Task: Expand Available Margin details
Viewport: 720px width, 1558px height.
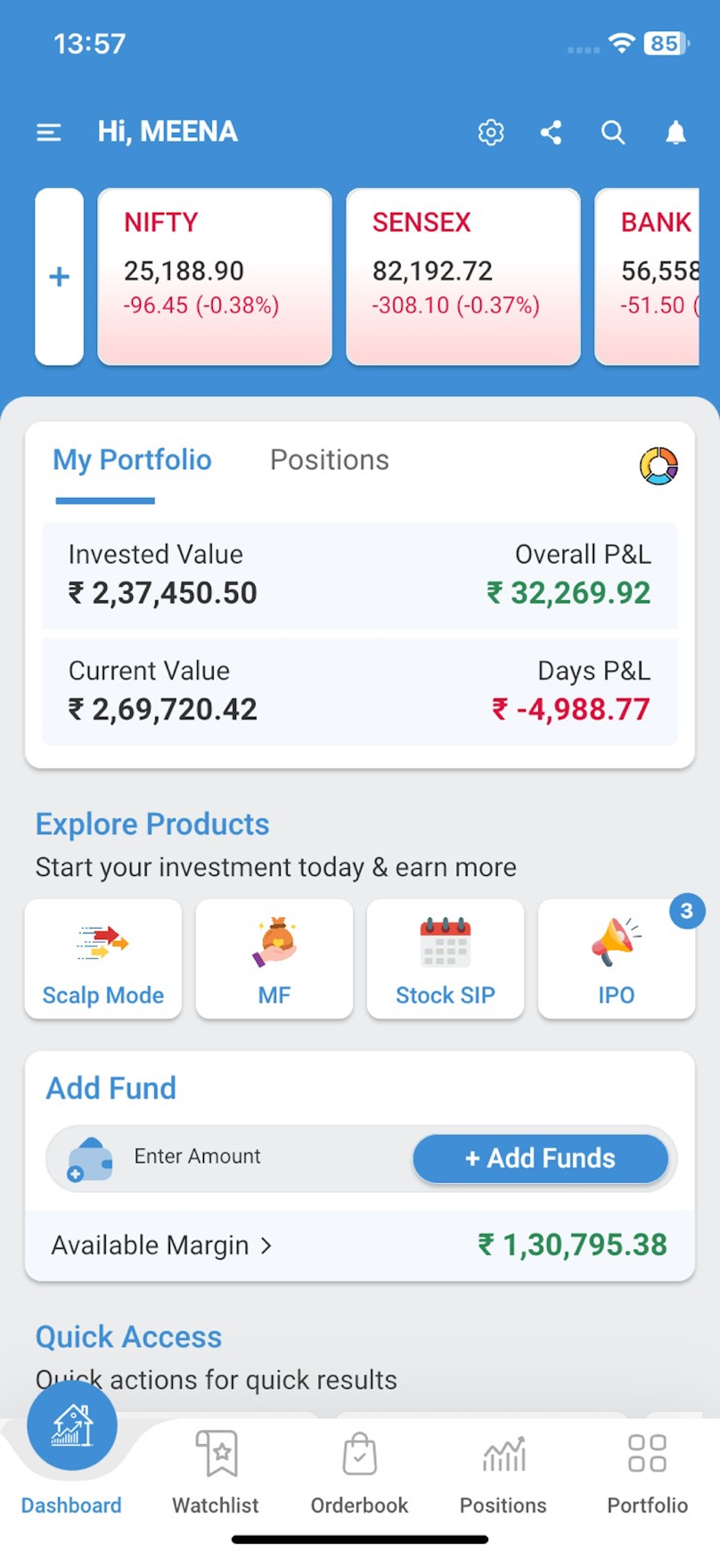Action: coord(162,1245)
